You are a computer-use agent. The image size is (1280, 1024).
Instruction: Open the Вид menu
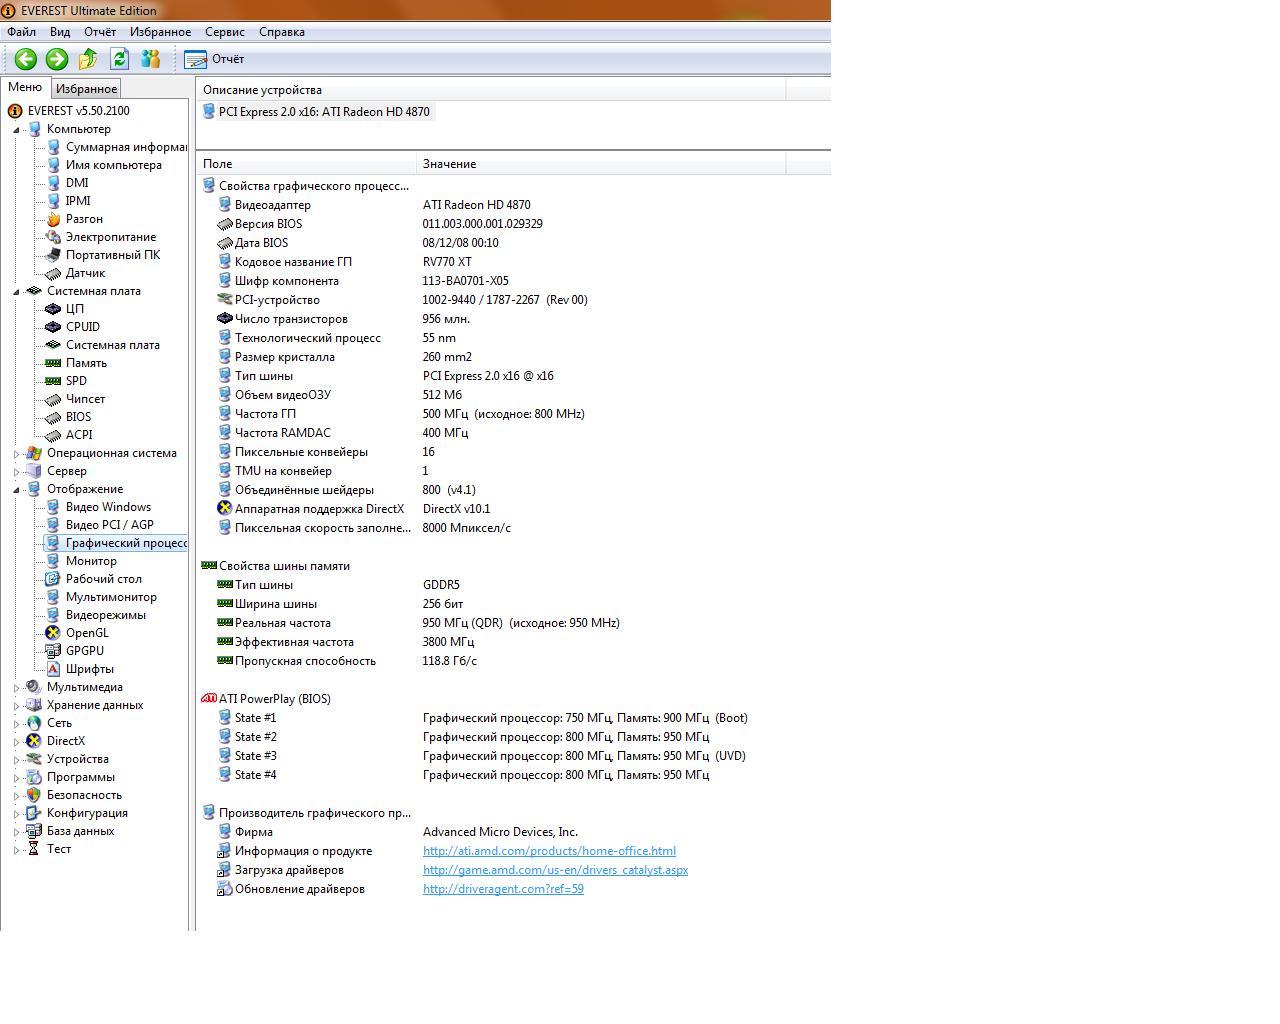pyautogui.click(x=60, y=32)
